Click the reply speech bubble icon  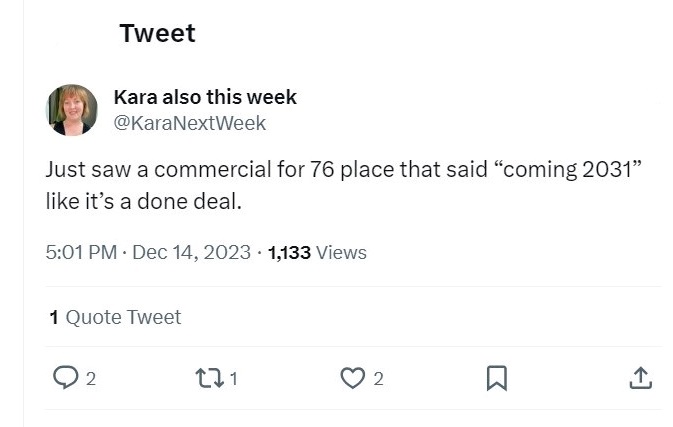pos(64,378)
